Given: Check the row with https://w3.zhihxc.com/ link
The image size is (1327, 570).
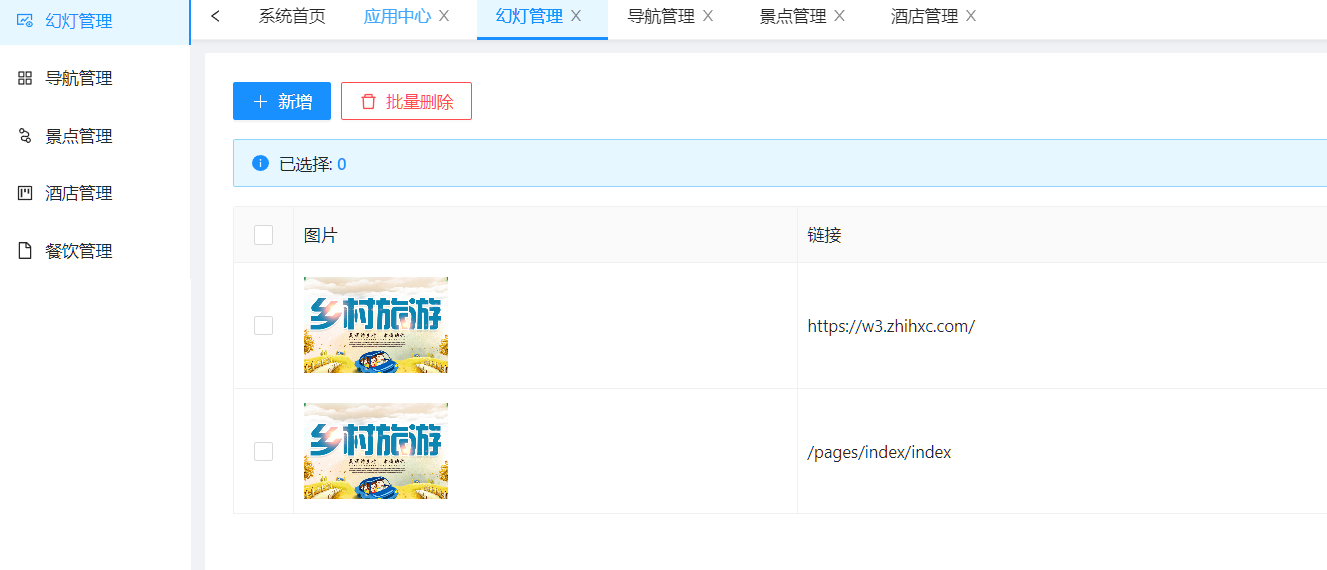Looking at the screenshot, I should tap(263, 325).
